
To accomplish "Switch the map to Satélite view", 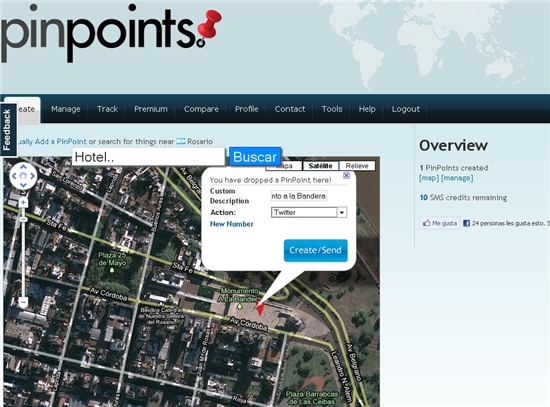I will (321, 166).
